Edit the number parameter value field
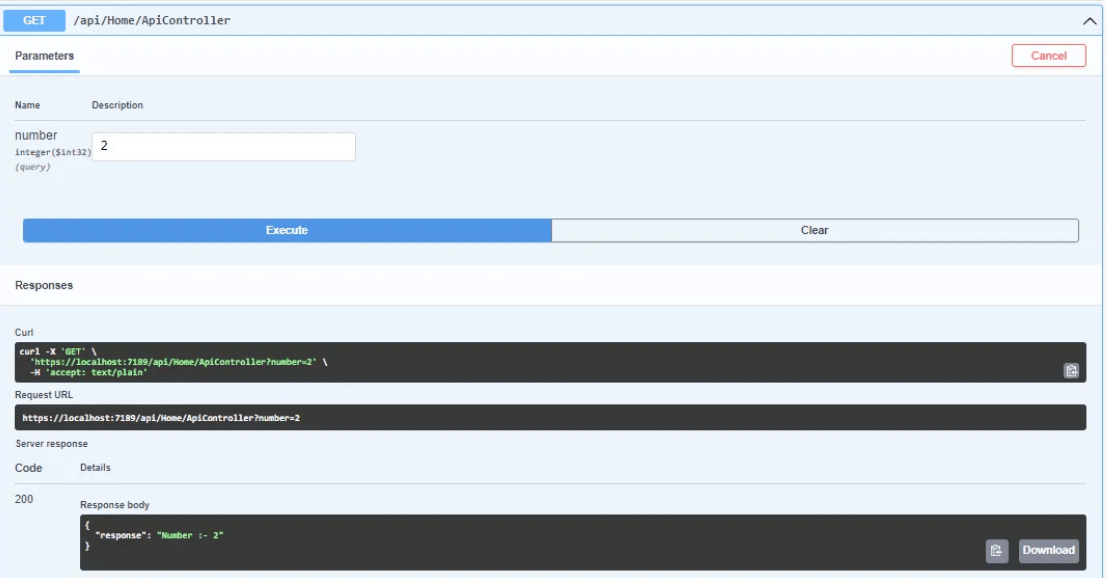The width and height of the screenshot is (1107, 578). click(222, 146)
